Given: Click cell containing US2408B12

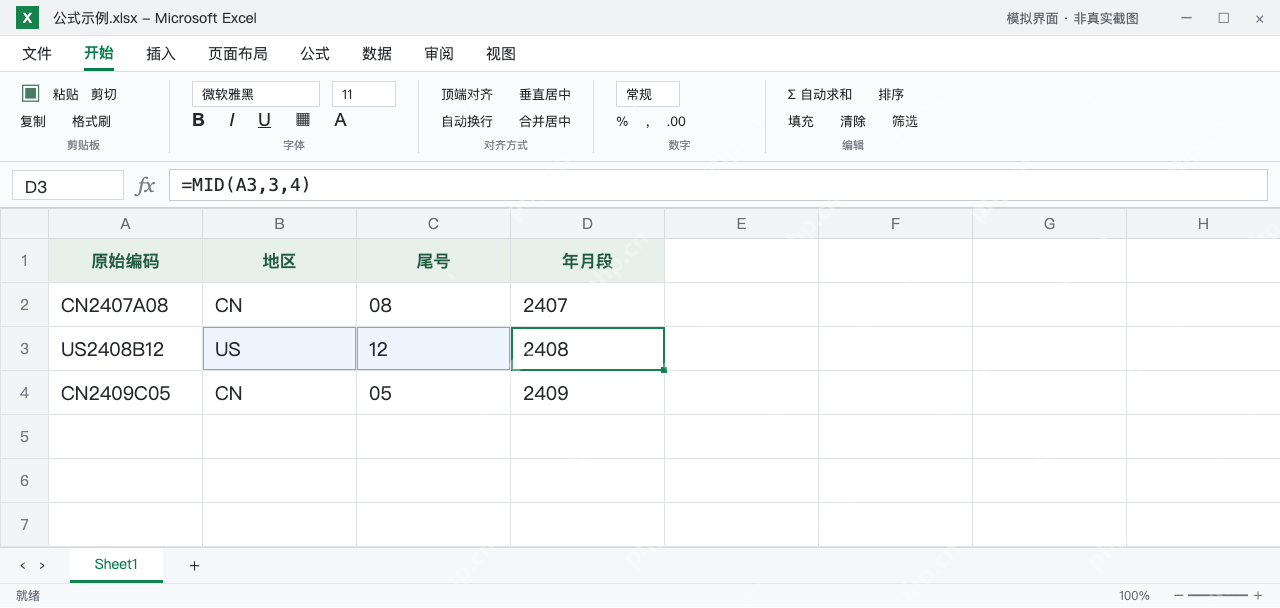Looking at the screenshot, I should click(125, 349).
